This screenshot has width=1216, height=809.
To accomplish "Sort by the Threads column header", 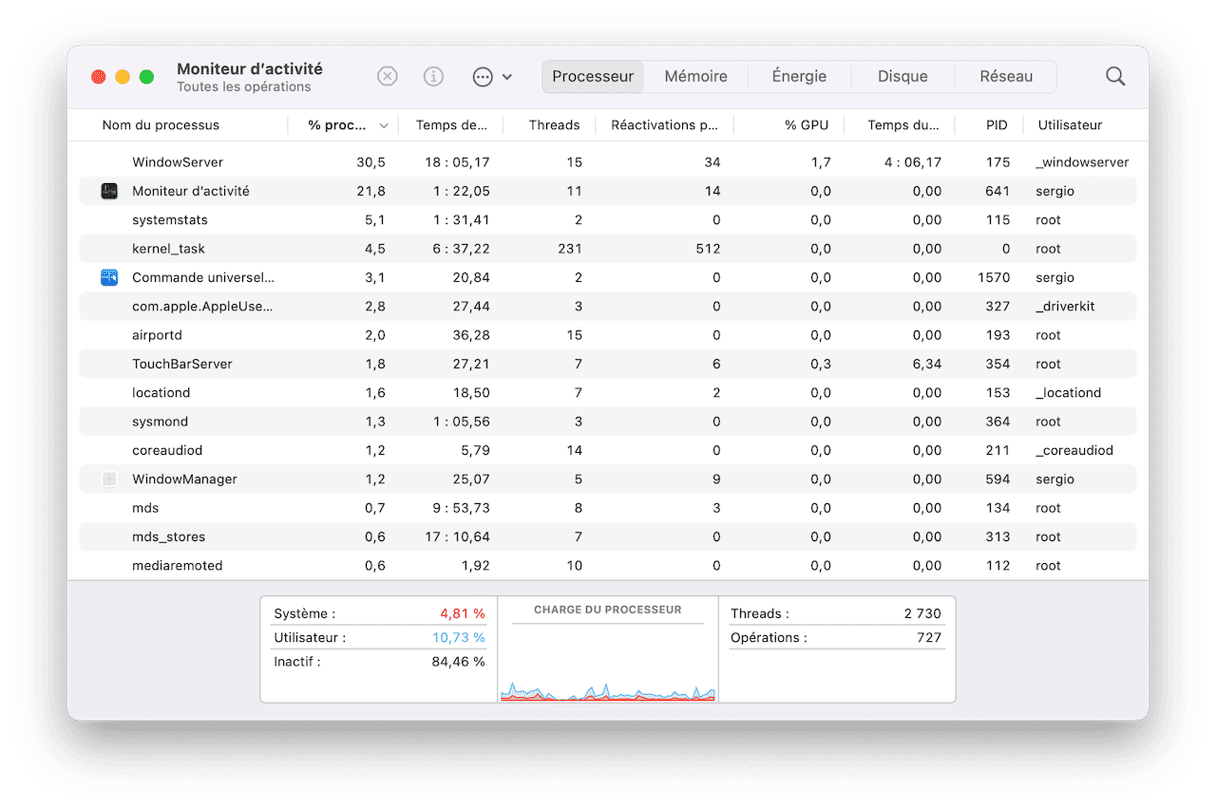I will [x=553, y=126].
